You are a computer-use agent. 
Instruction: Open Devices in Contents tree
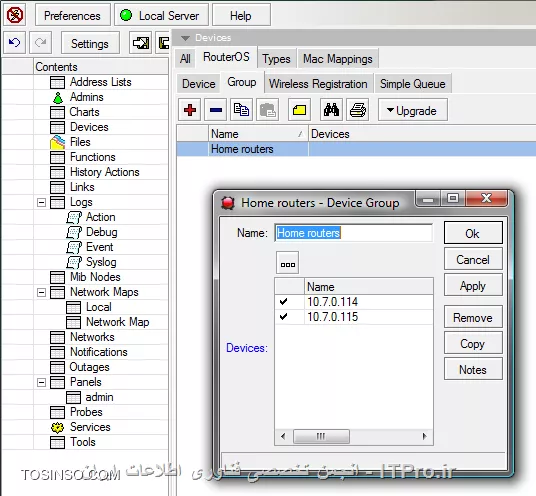89,127
